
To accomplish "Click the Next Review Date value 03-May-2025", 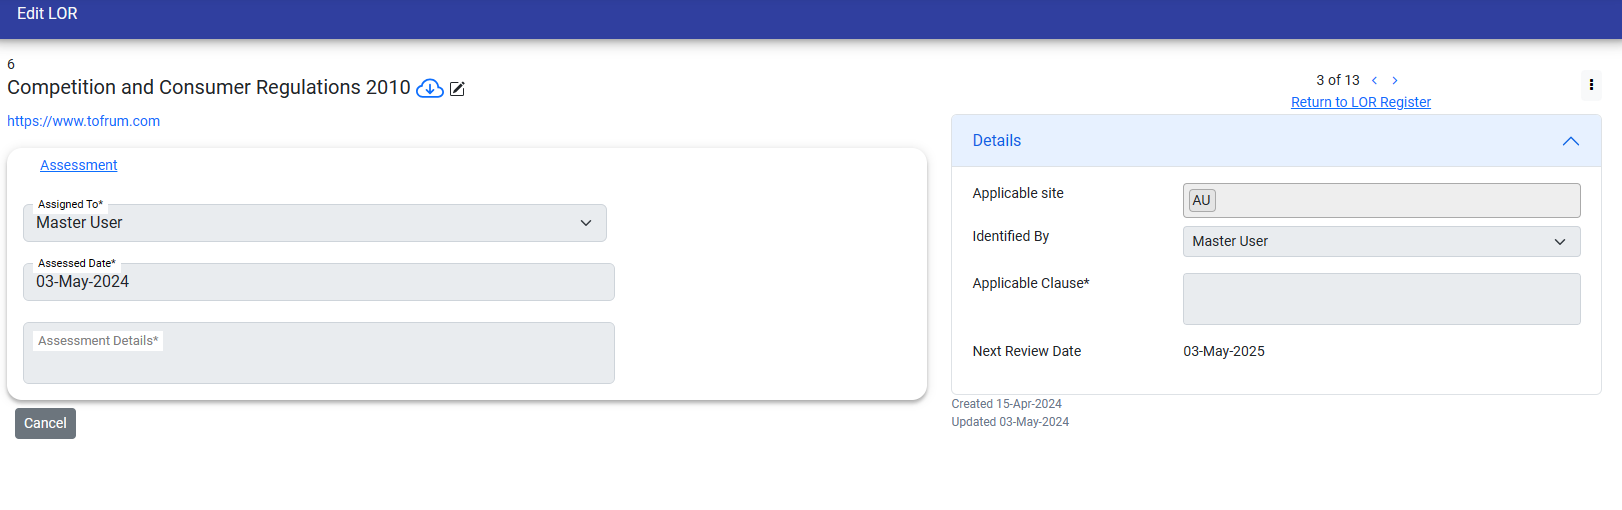I will [x=1223, y=352].
